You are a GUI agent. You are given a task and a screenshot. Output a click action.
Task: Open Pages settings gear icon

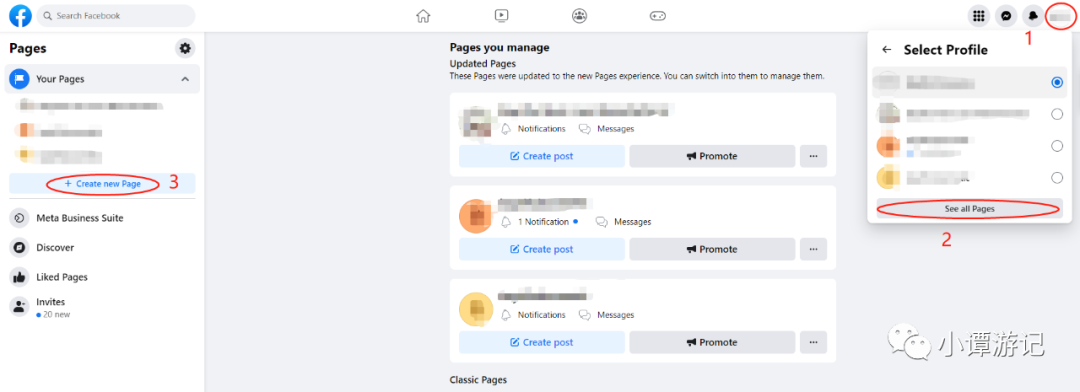(185, 48)
